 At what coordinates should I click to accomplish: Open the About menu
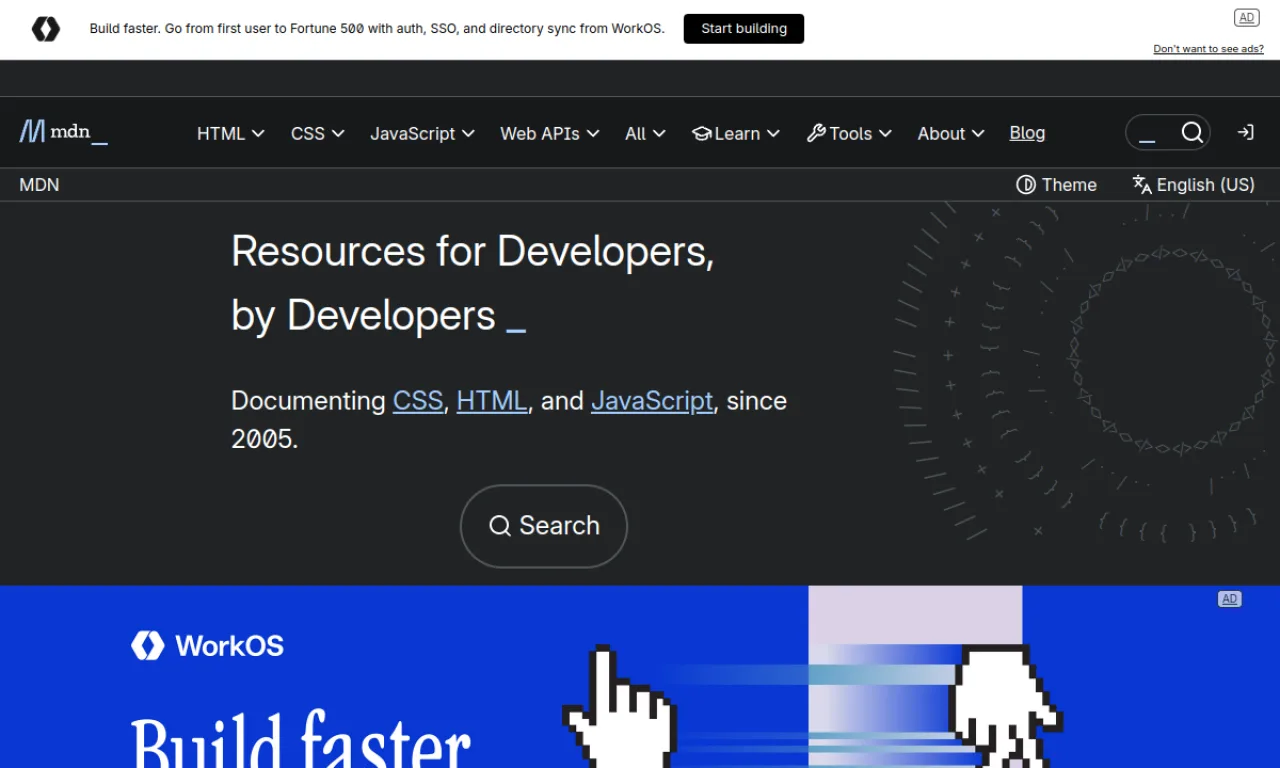(x=952, y=133)
